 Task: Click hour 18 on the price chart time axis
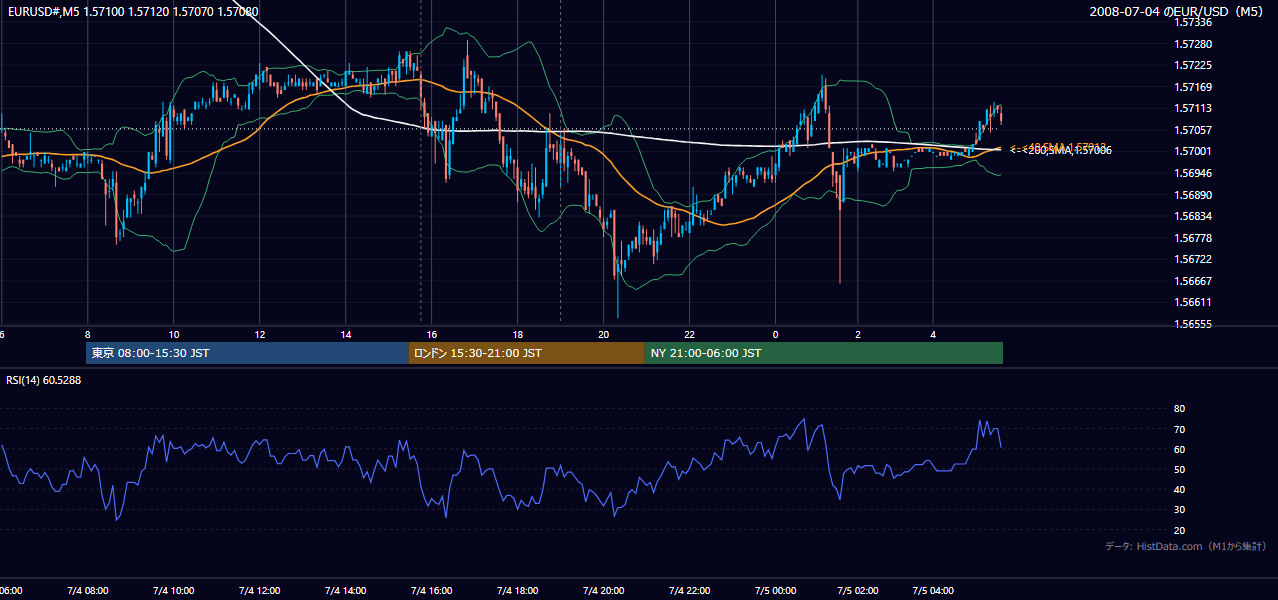pyautogui.click(x=518, y=334)
